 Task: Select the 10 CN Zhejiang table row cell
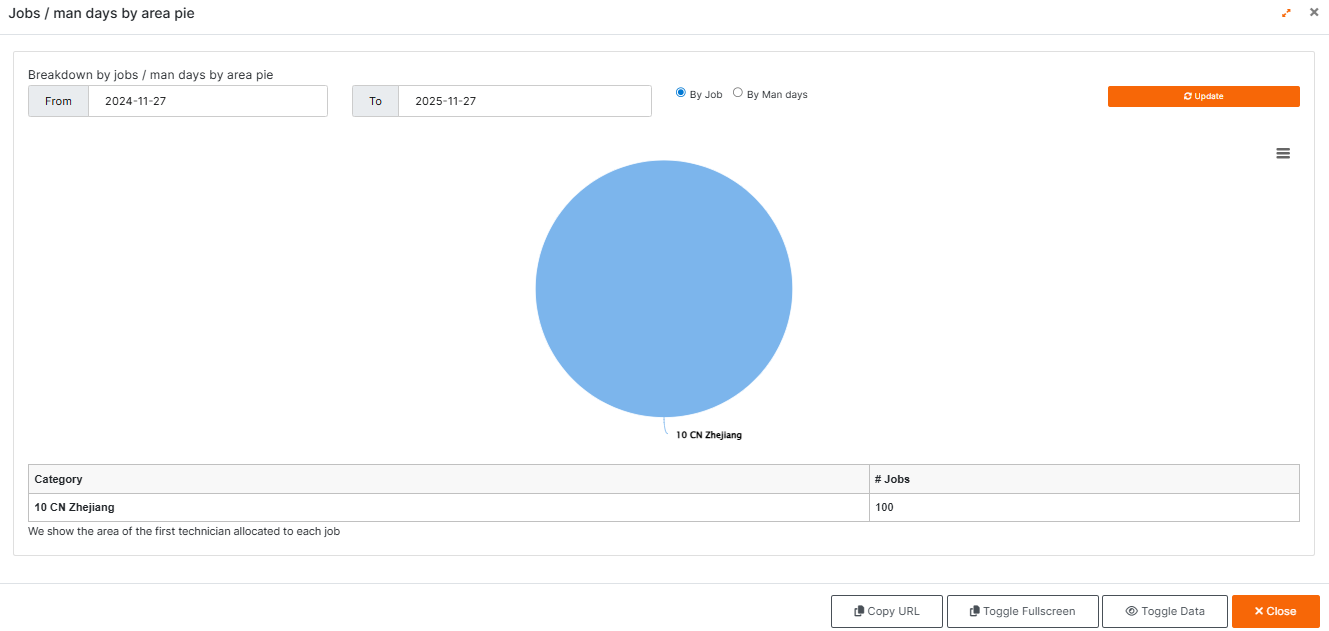click(x=75, y=507)
